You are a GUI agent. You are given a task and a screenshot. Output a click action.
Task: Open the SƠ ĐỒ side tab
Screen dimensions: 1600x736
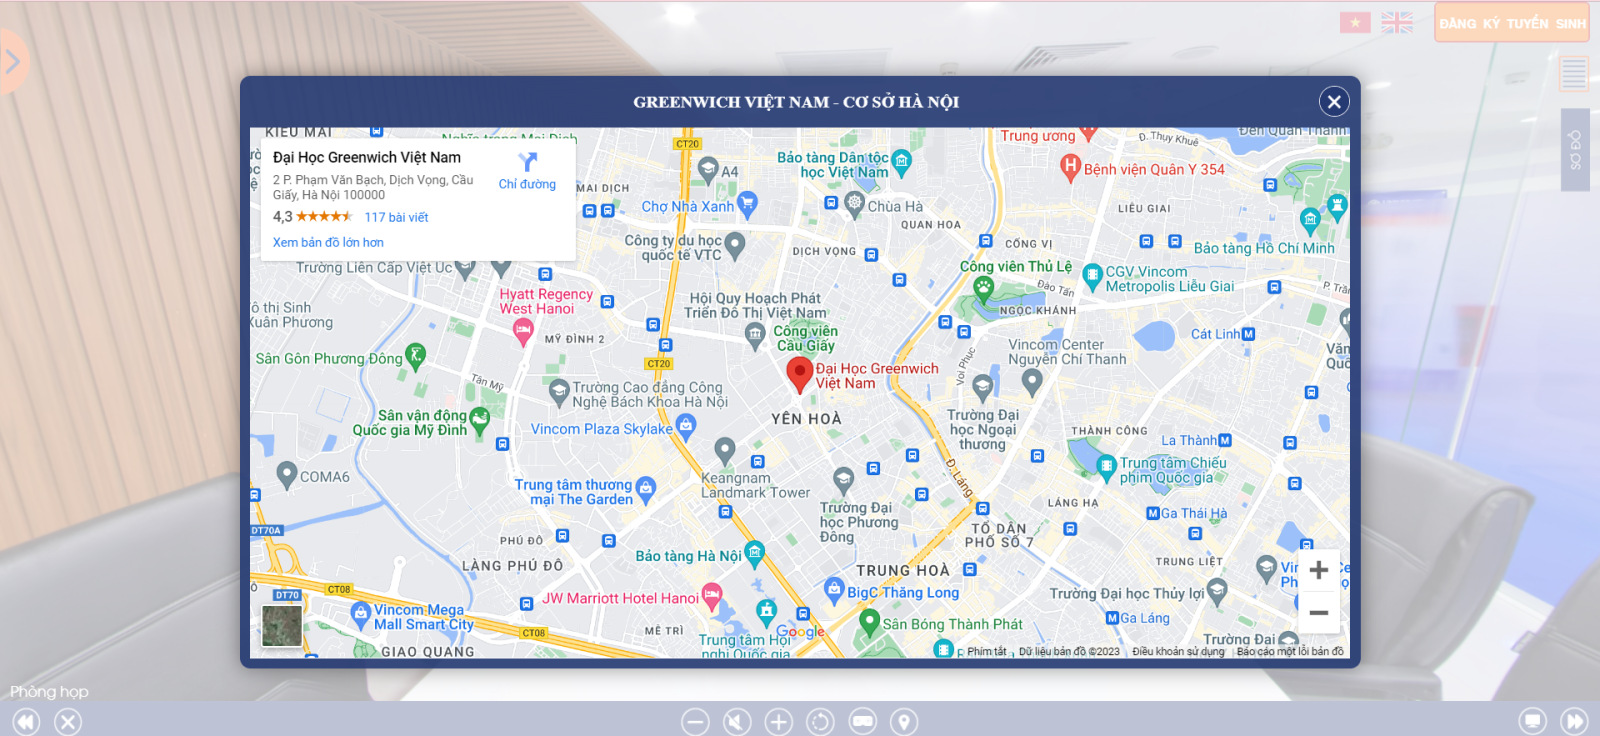click(x=1575, y=150)
